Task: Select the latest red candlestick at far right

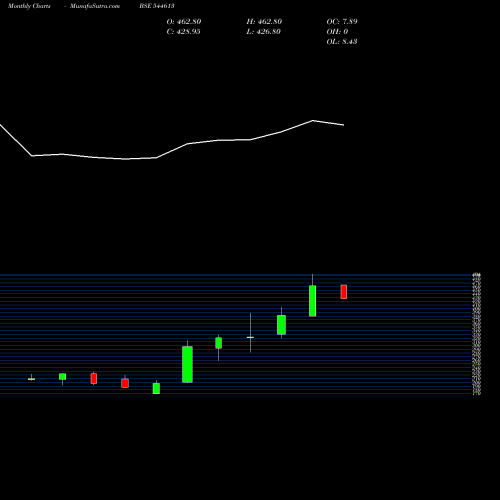Action: pyautogui.click(x=344, y=292)
